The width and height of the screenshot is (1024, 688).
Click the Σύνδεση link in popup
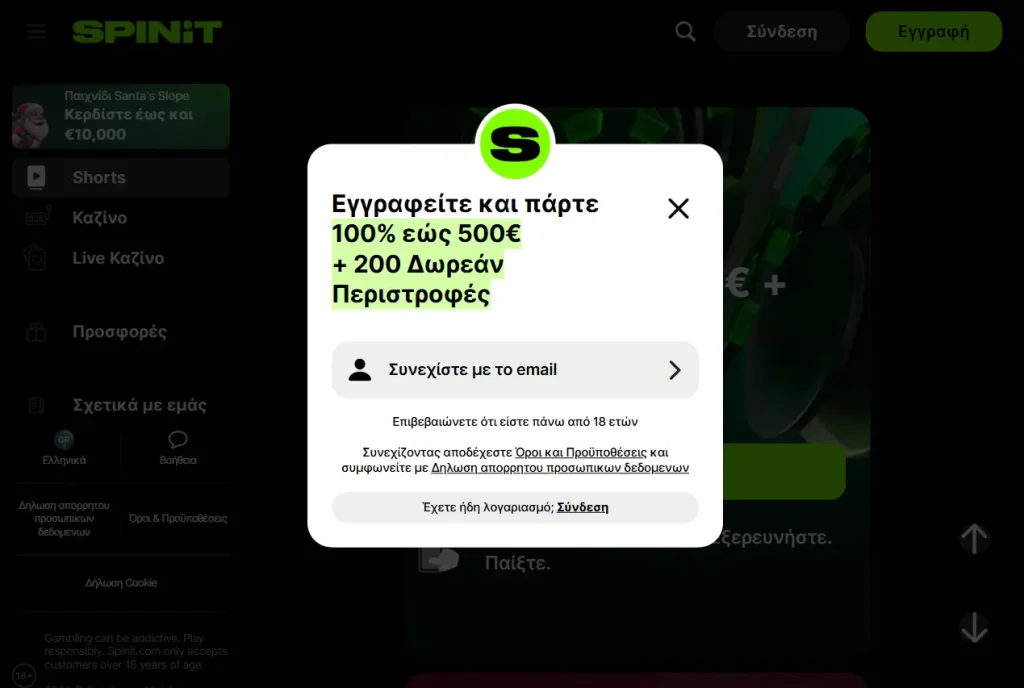[x=583, y=507]
